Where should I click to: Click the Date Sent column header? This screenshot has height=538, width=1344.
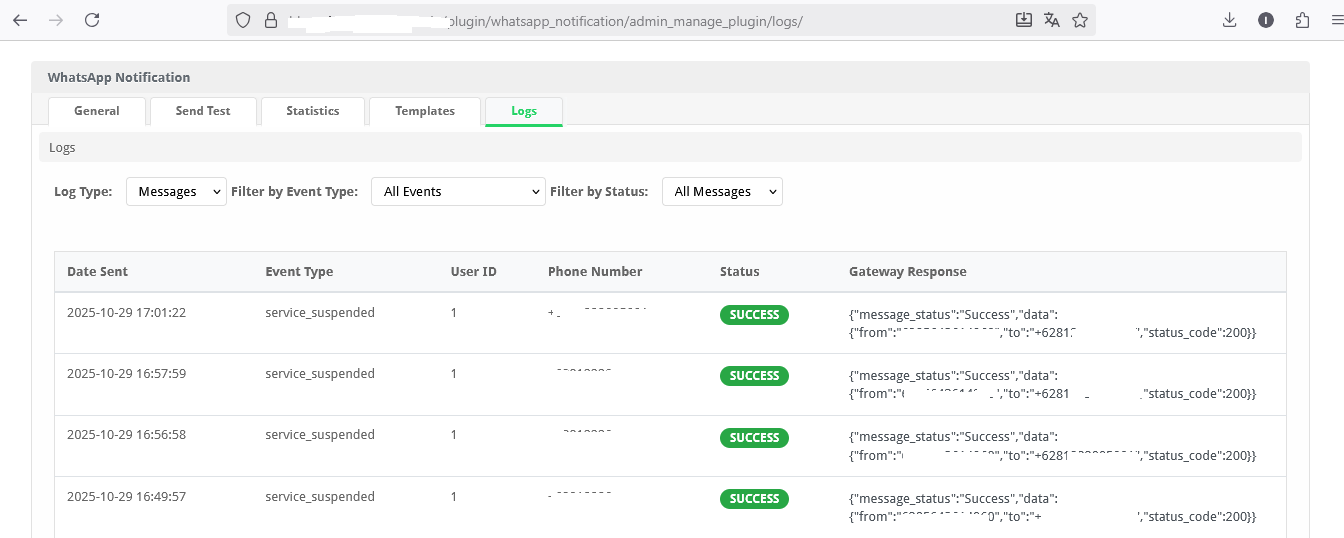coord(97,272)
